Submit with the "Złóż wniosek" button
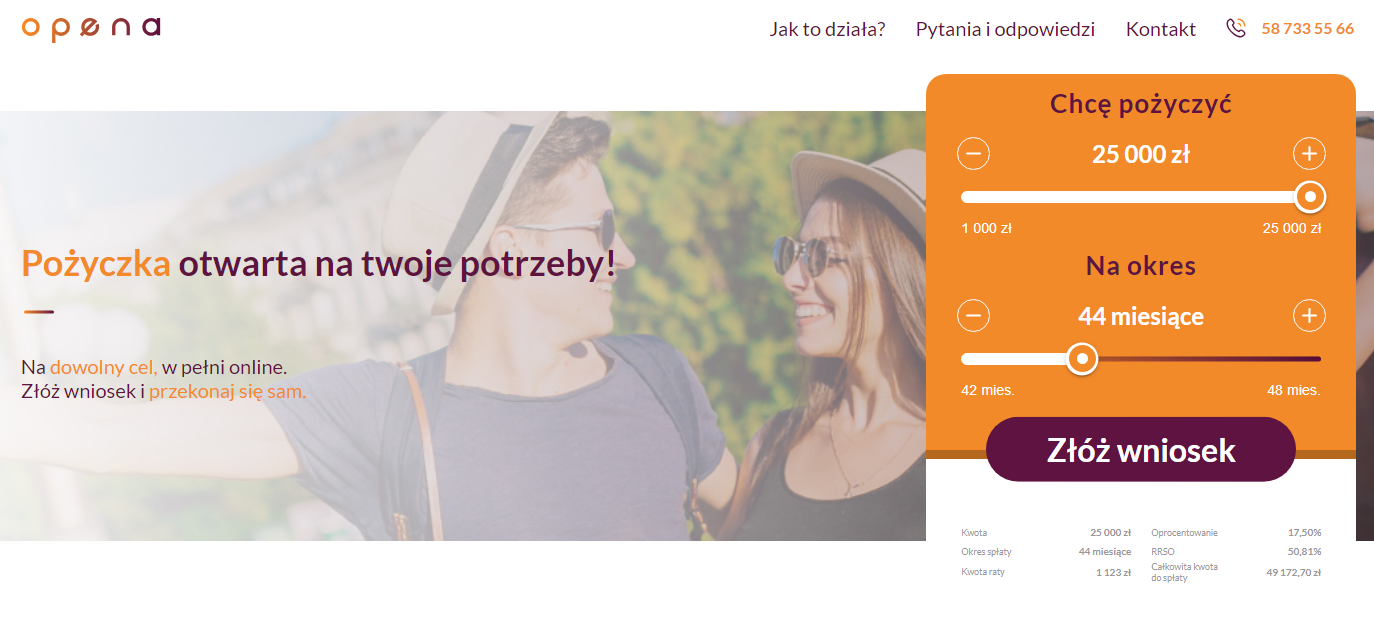Viewport: 1374px width, 625px height. point(1141,450)
